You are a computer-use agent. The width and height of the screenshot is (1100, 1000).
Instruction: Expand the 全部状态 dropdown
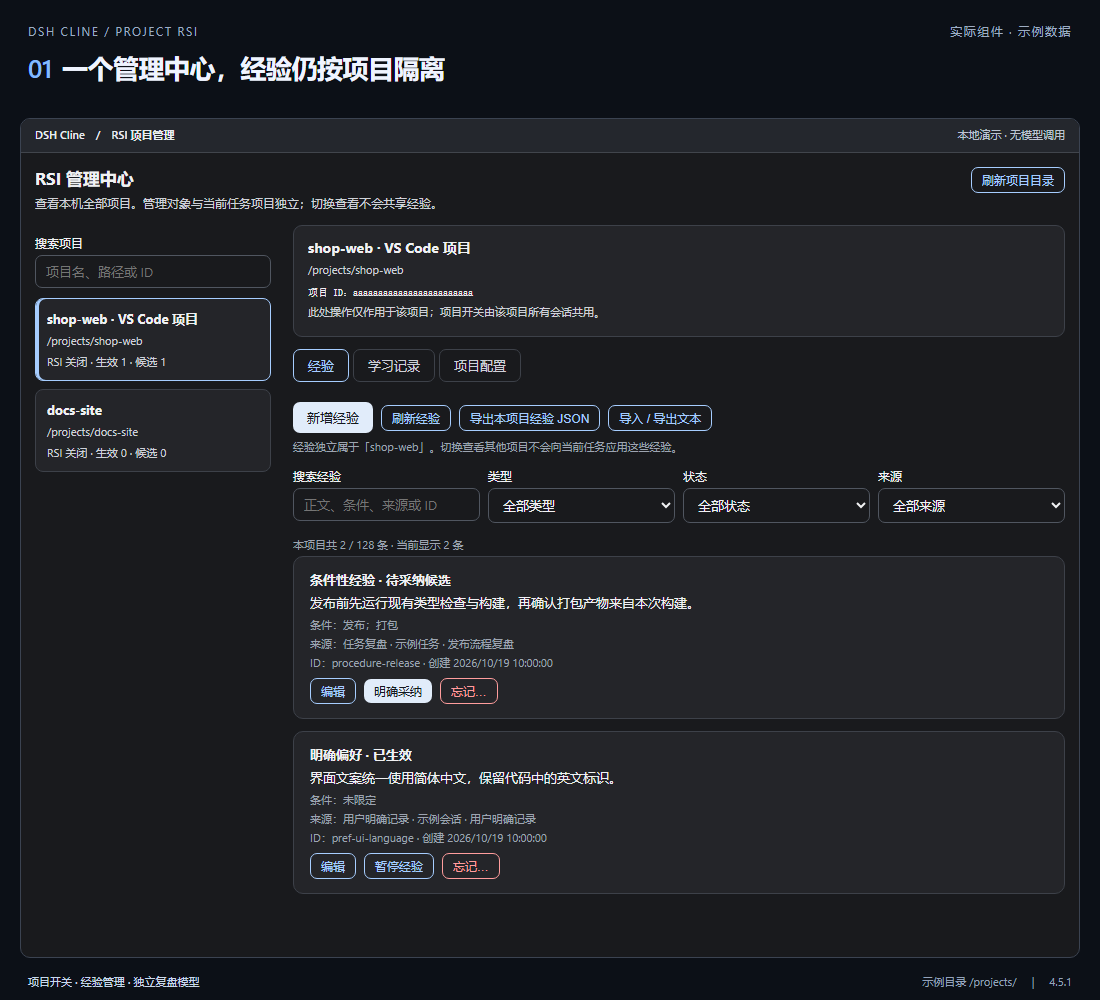[x=776, y=505]
